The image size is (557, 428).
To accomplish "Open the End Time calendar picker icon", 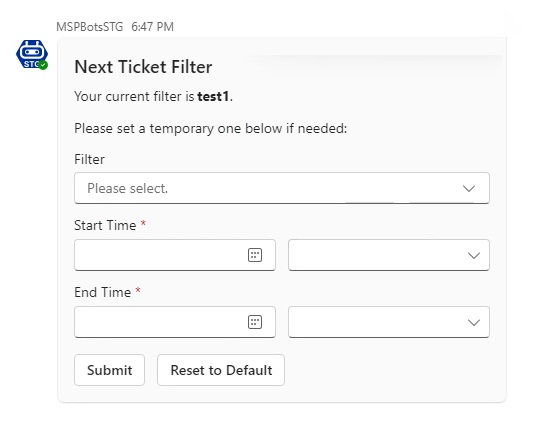I will [x=255, y=322].
